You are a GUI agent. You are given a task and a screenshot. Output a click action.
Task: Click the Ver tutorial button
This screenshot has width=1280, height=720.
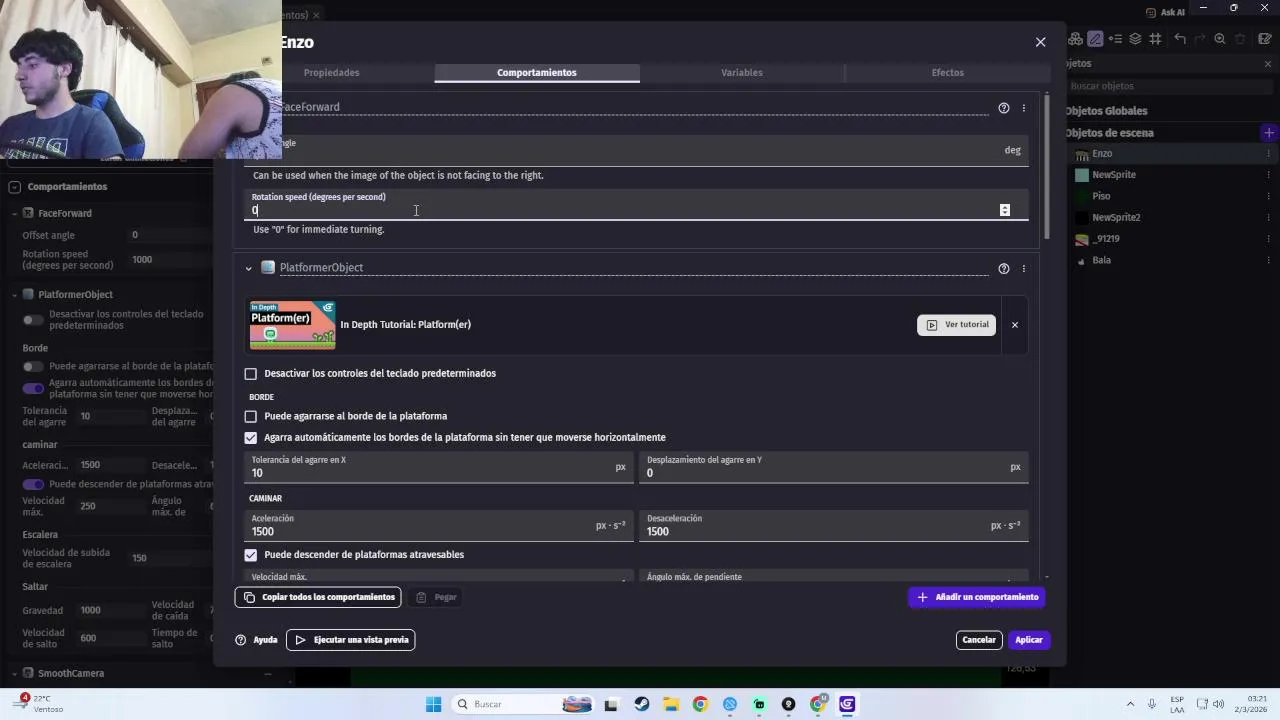tap(957, 325)
